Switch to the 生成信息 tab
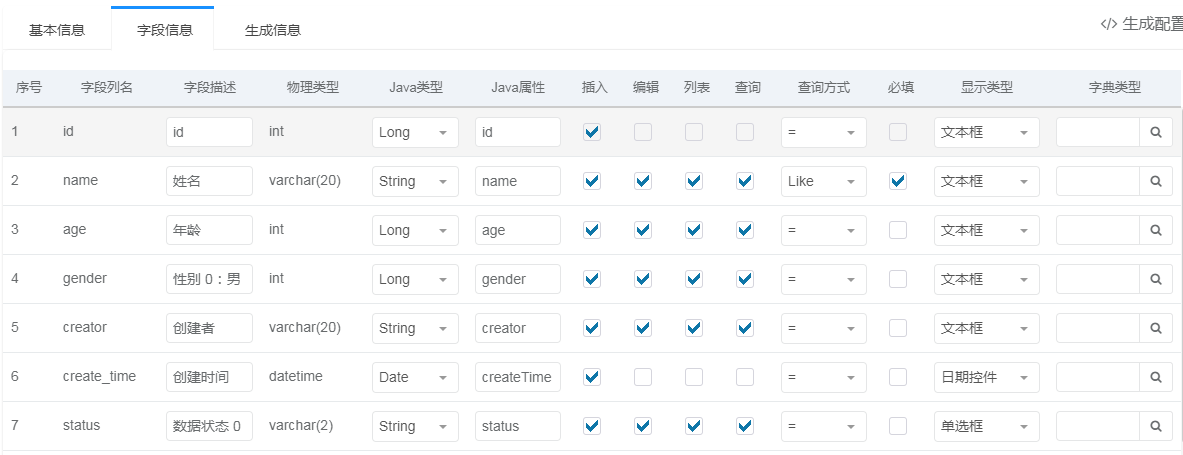The width and height of the screenshot is (1183, 455). (273, 29)
